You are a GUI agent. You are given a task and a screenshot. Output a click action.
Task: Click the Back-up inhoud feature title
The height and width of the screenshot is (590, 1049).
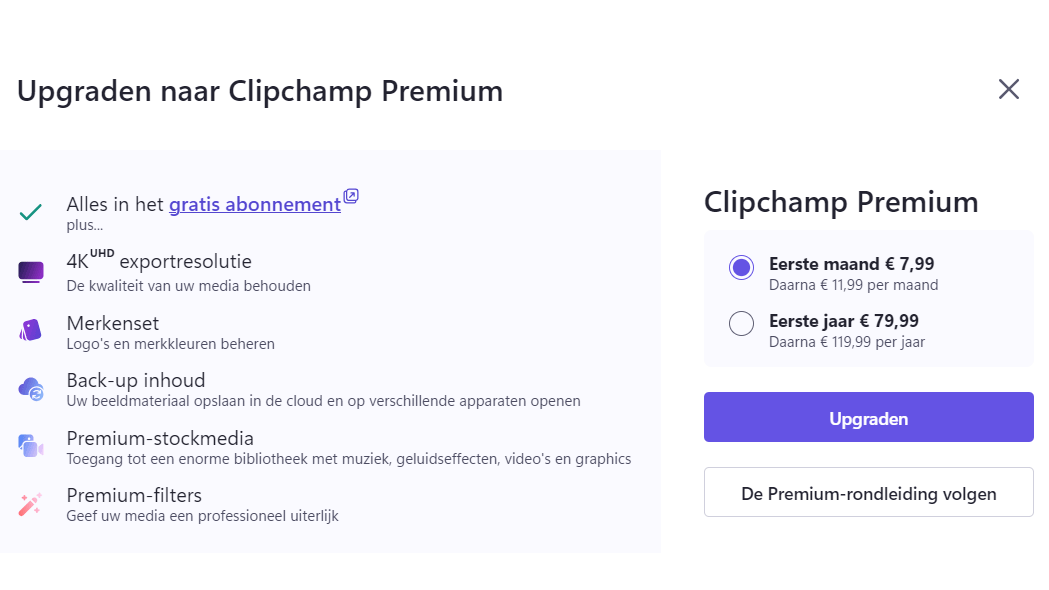(136, 380)
